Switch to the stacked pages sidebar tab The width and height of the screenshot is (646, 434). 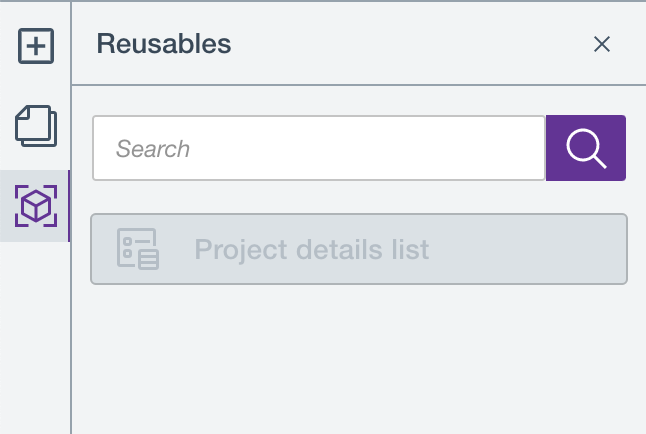click(36, 126)
